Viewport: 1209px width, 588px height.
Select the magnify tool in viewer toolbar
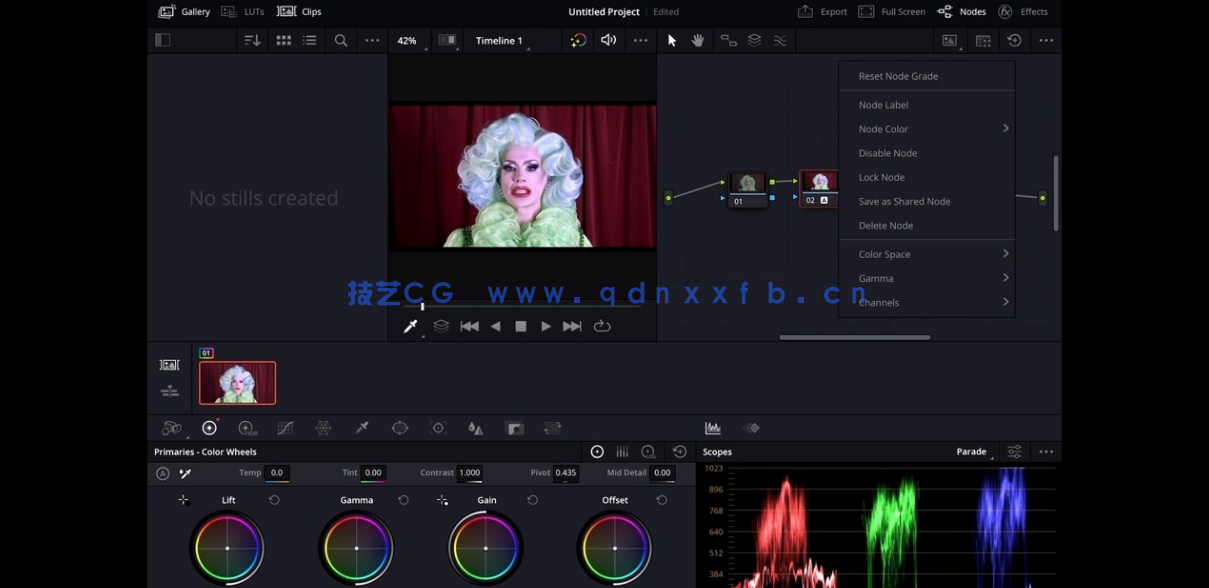(x=341, y=40)
